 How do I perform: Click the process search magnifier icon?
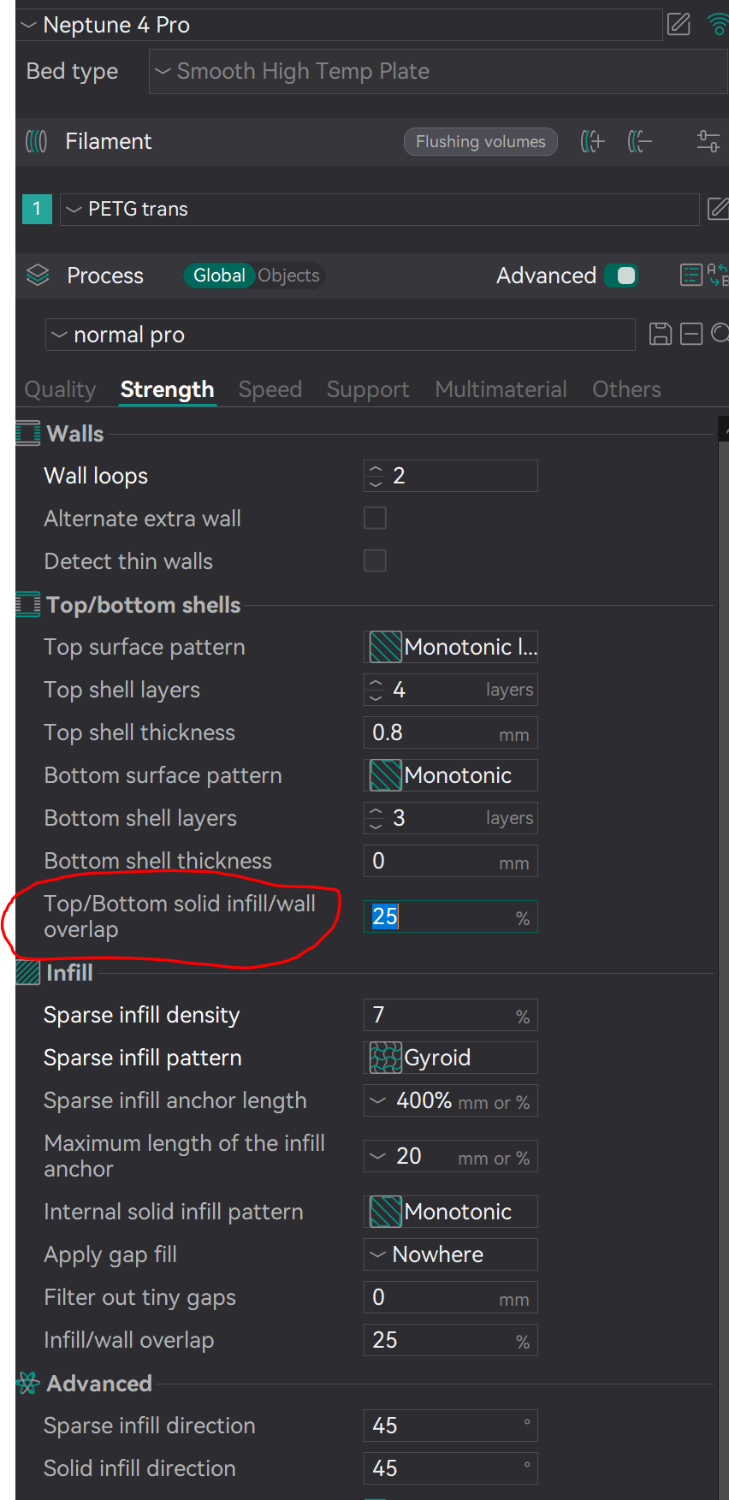coord(720,334)
